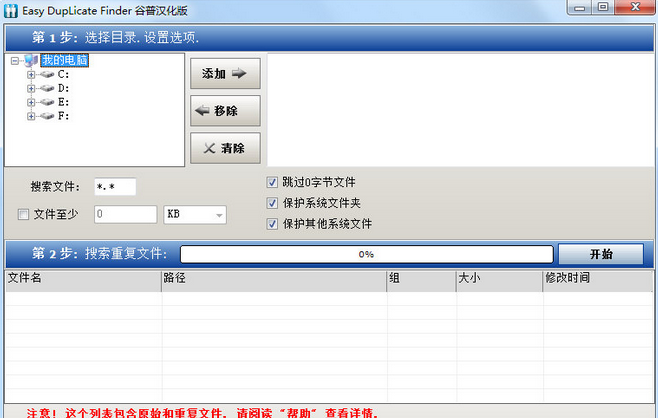Click inside the selected folders list box
This screenshot has height=418, width=658.
460,110
